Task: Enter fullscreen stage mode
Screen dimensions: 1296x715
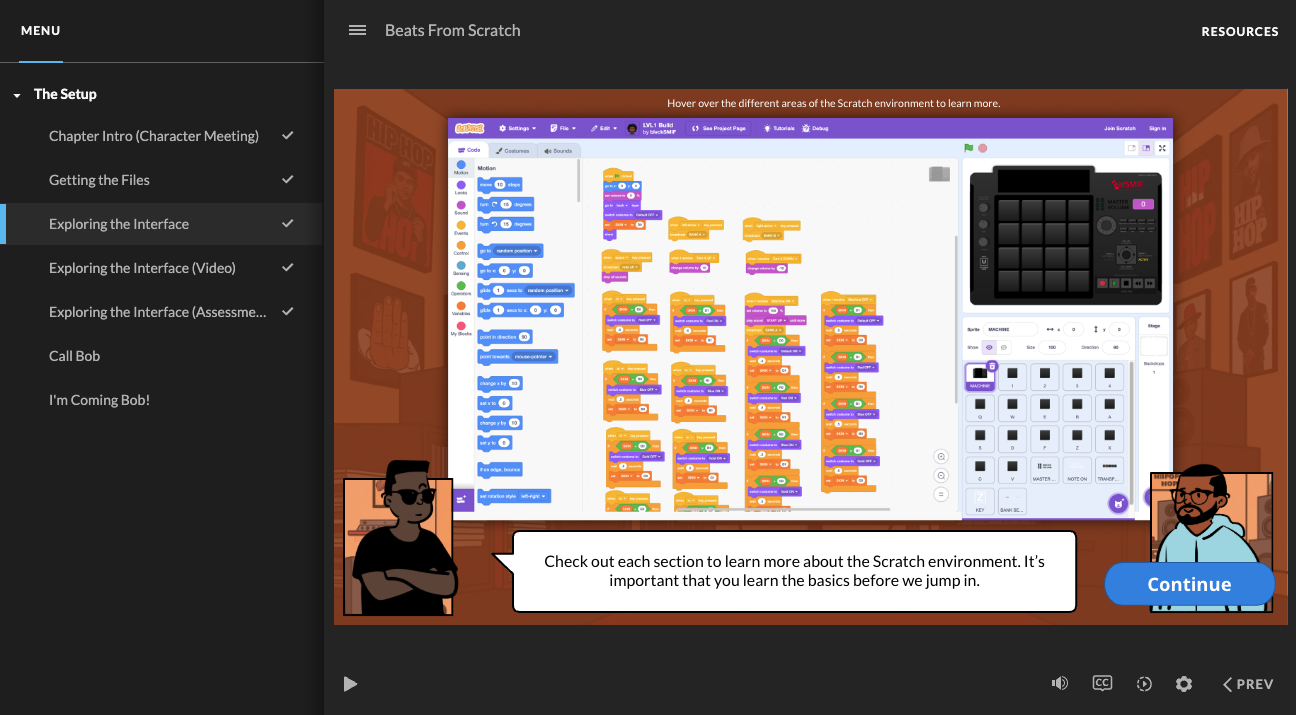Action: (1162, 148)
